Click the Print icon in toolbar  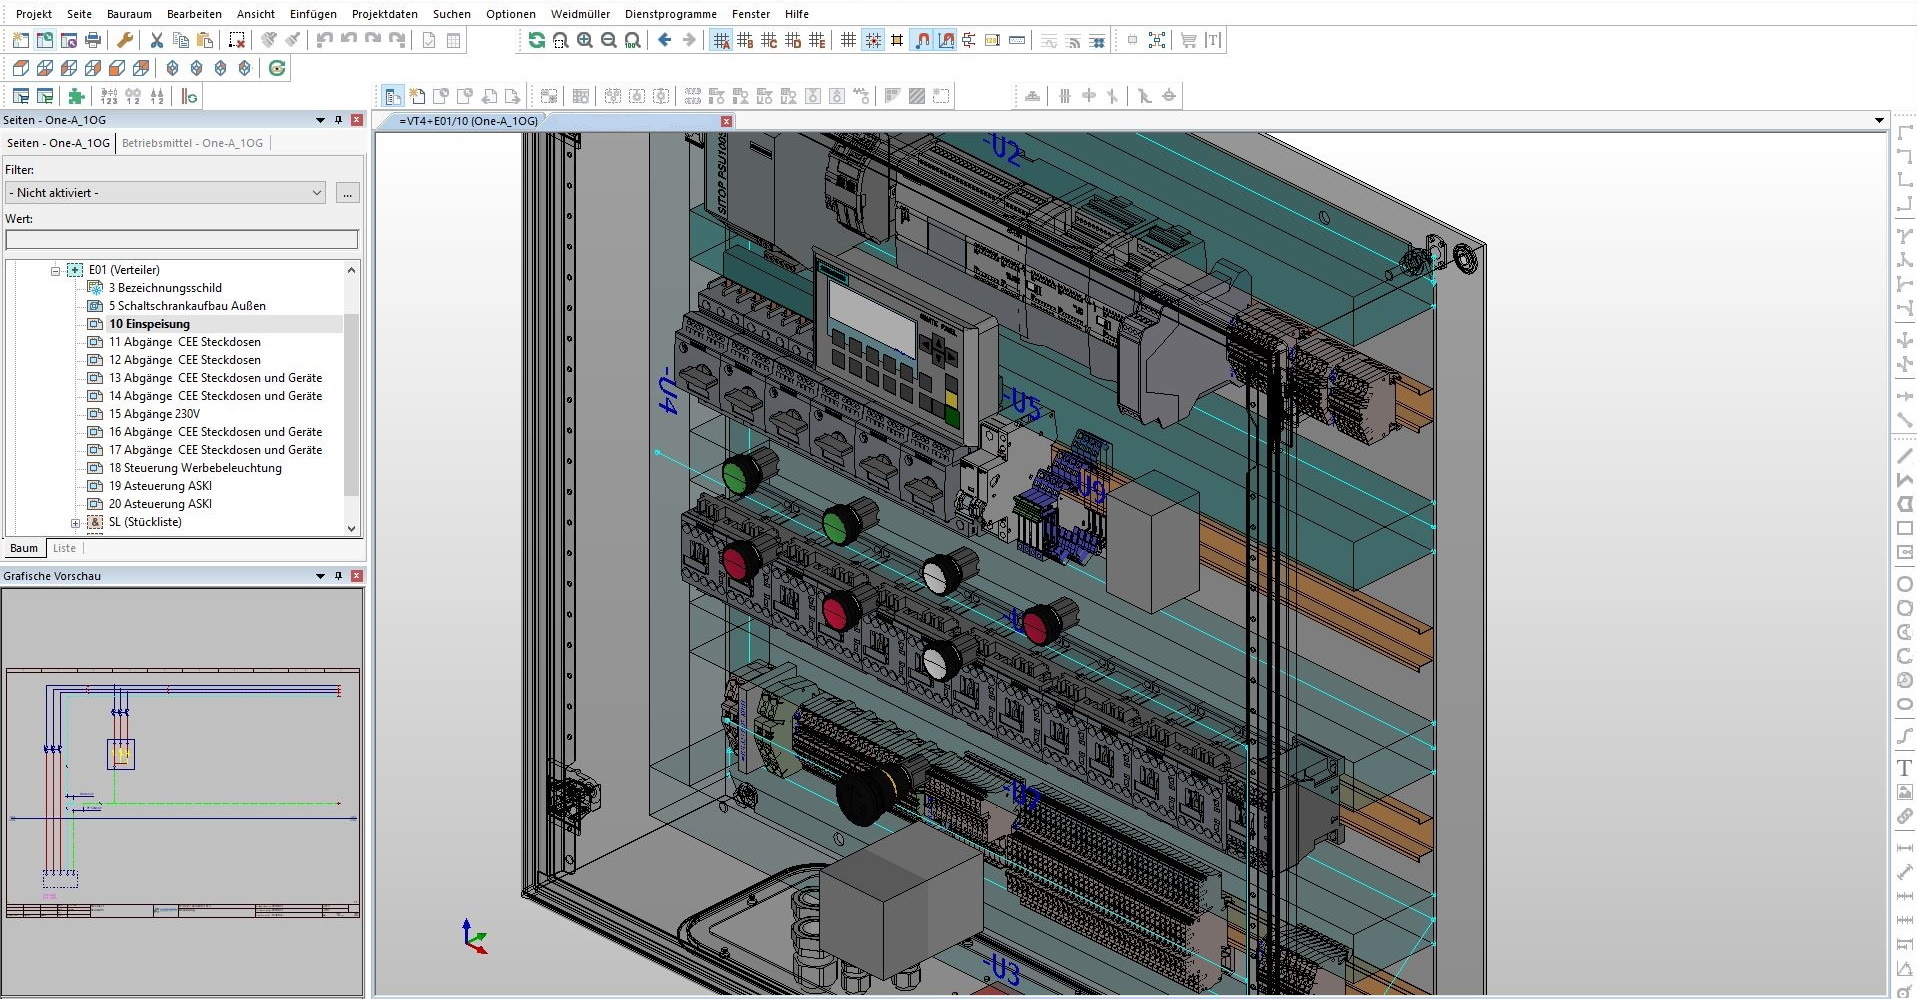tap(93, 40)
